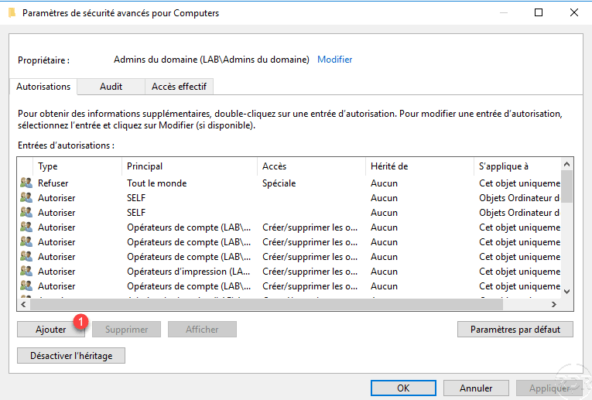Sort entries by the Type column header

(x=77, y=166)
